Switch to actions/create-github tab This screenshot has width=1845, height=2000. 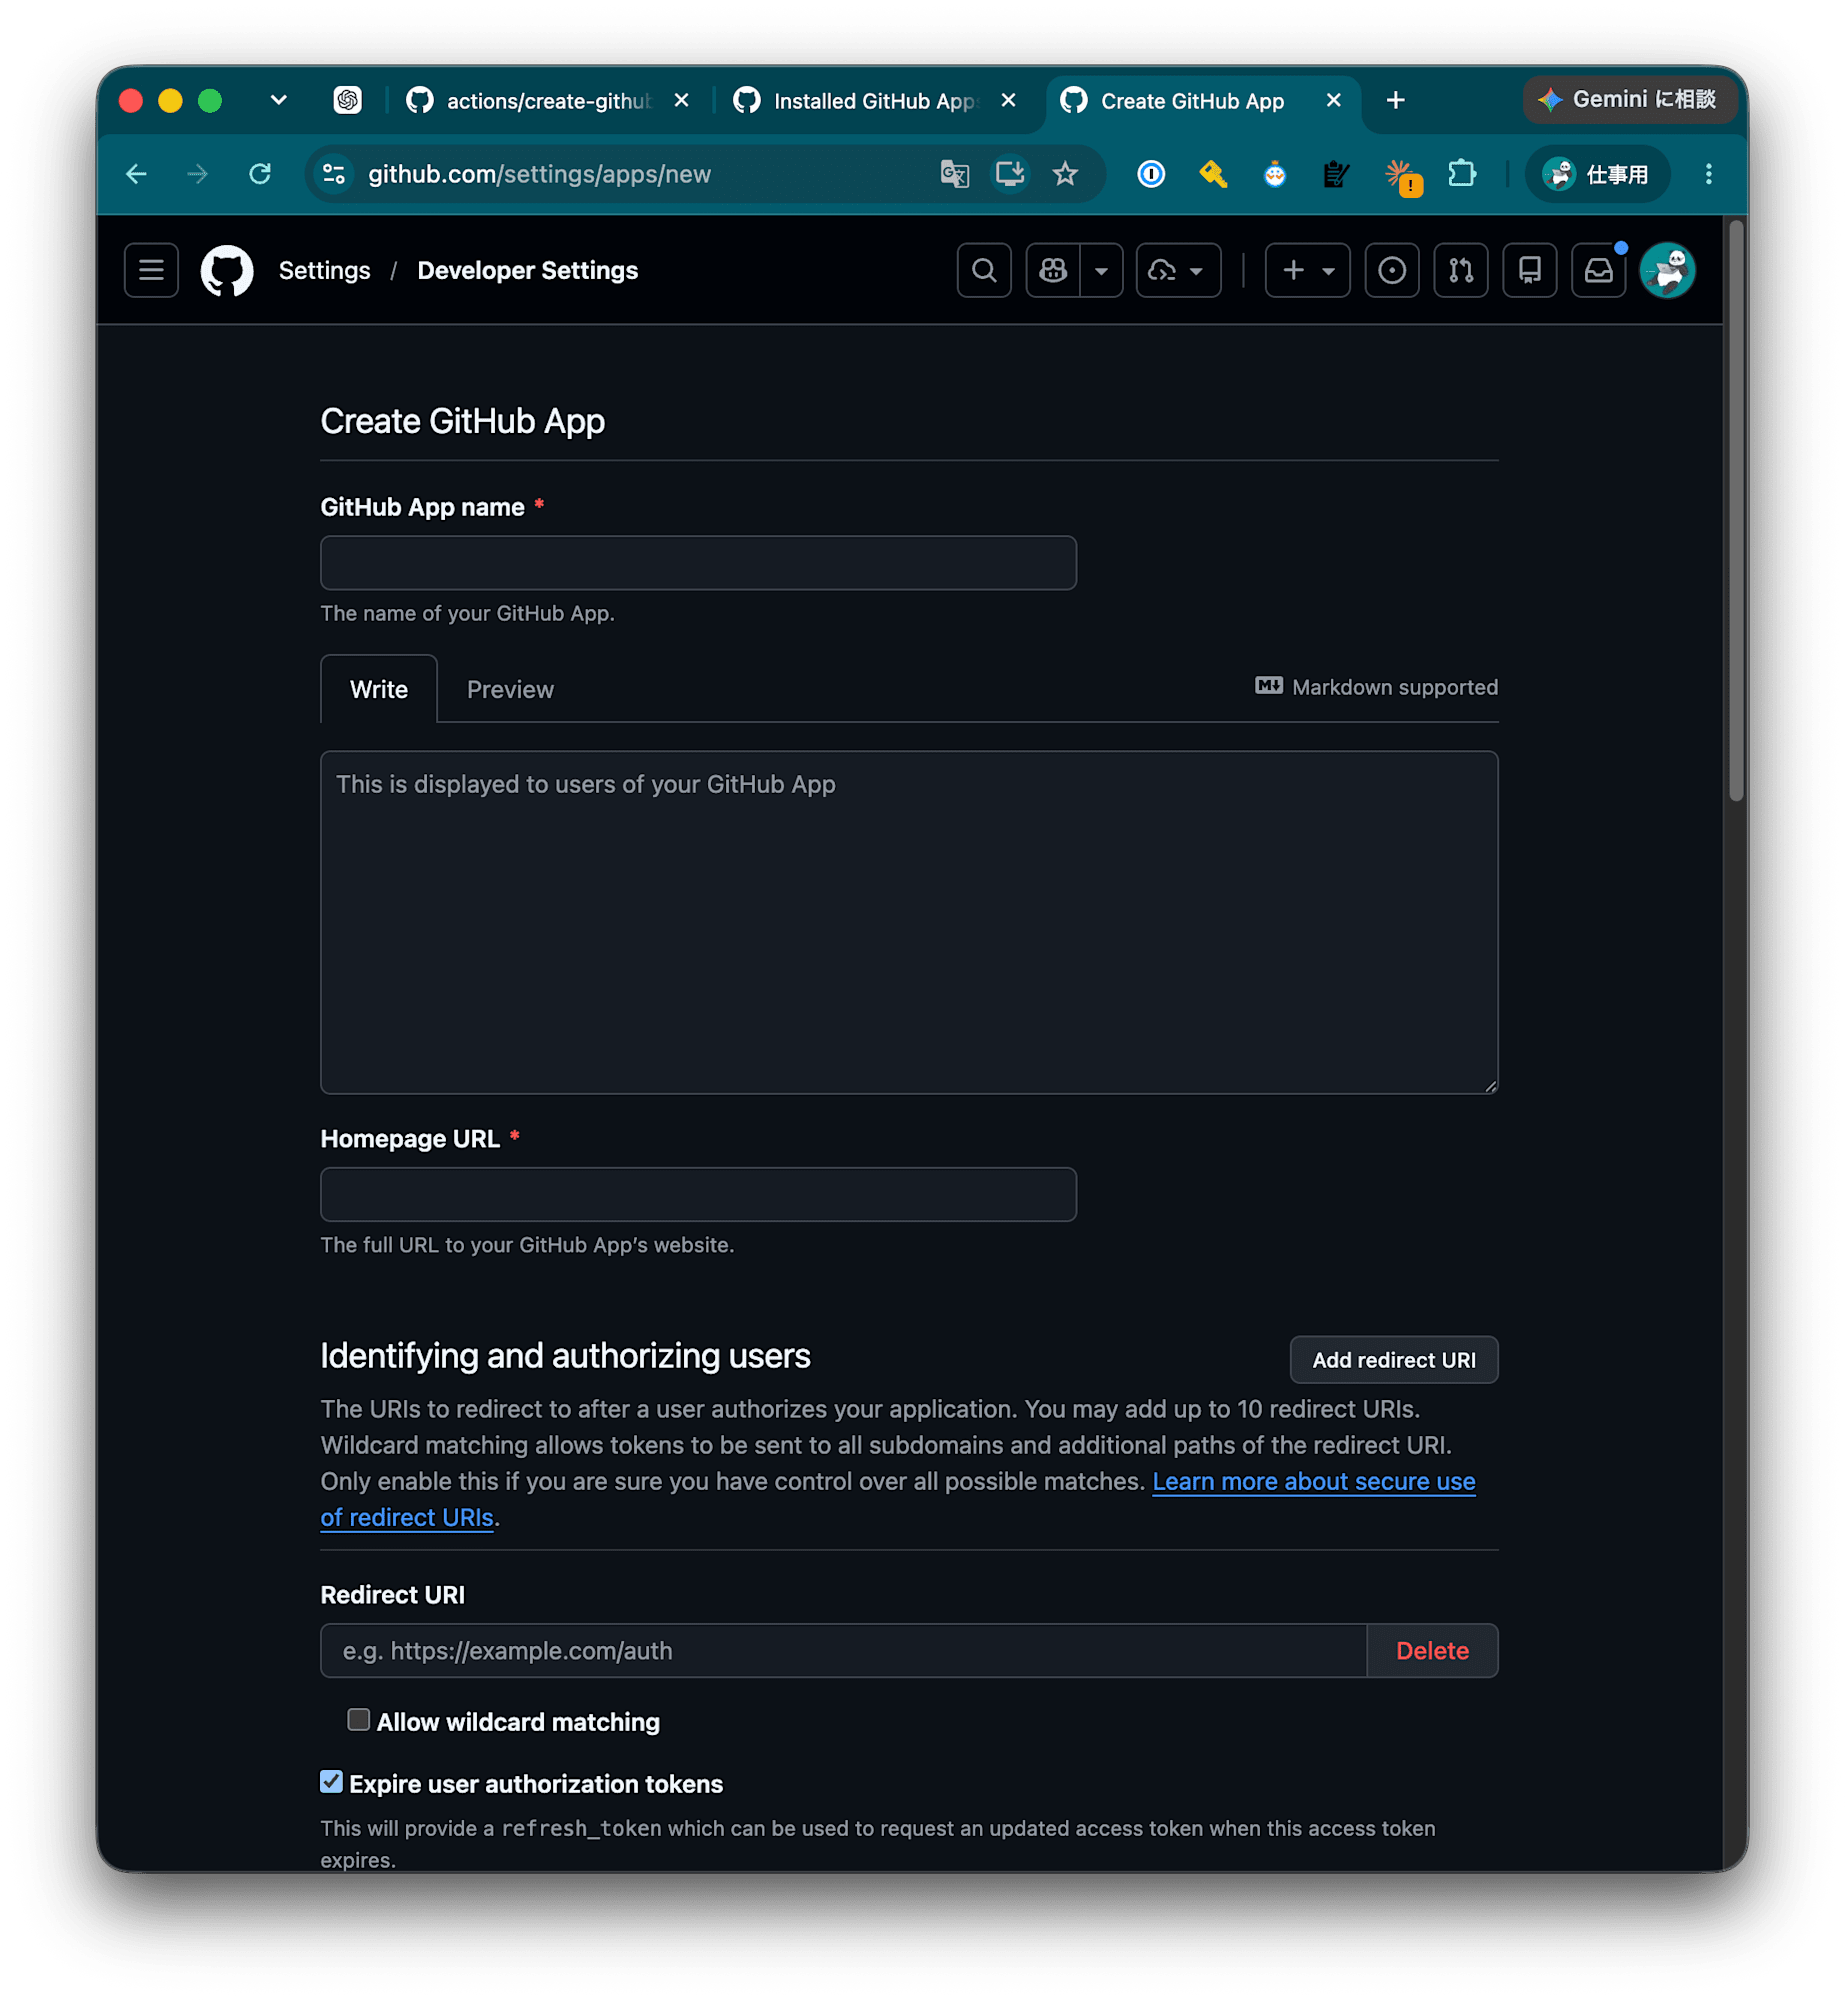click(547, 101)
